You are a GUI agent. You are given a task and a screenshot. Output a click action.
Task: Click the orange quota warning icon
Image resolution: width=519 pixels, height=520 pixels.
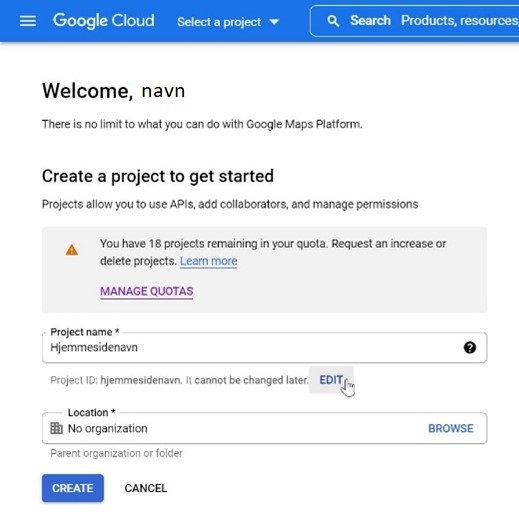[72, 250]
